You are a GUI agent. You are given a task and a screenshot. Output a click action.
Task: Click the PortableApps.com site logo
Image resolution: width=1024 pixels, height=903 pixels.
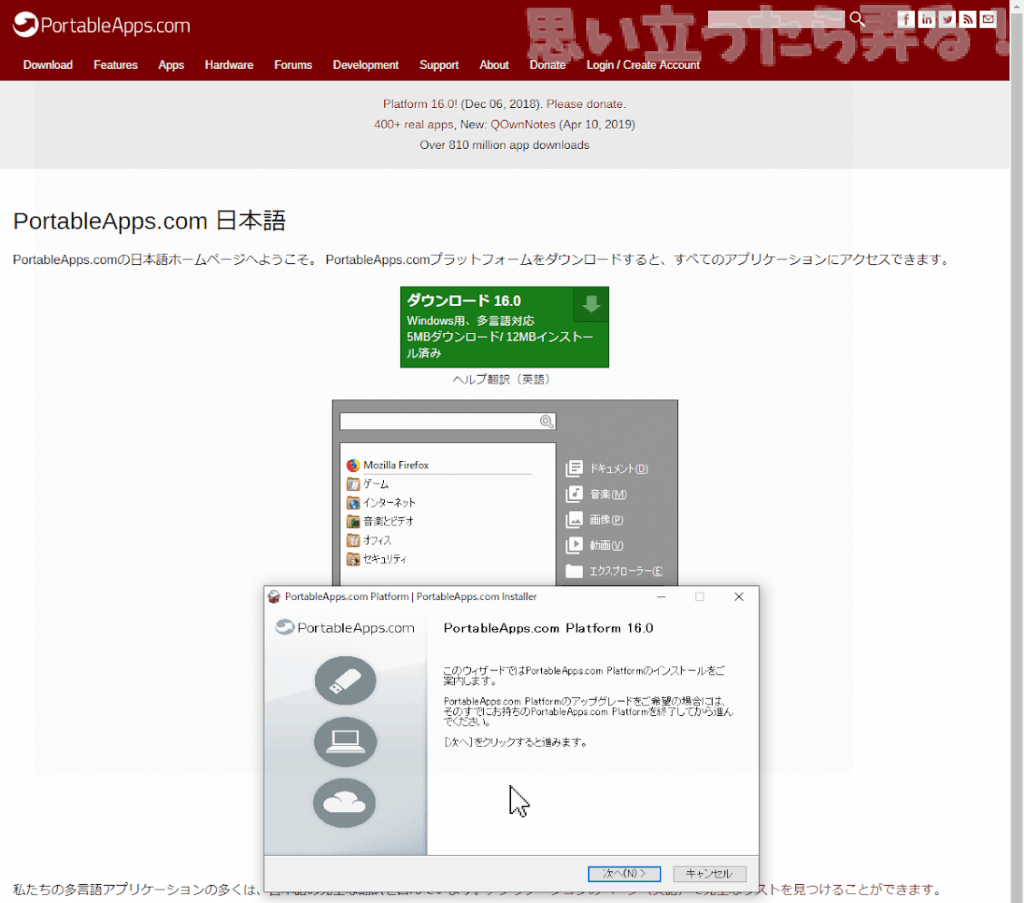tap(102, 25)
